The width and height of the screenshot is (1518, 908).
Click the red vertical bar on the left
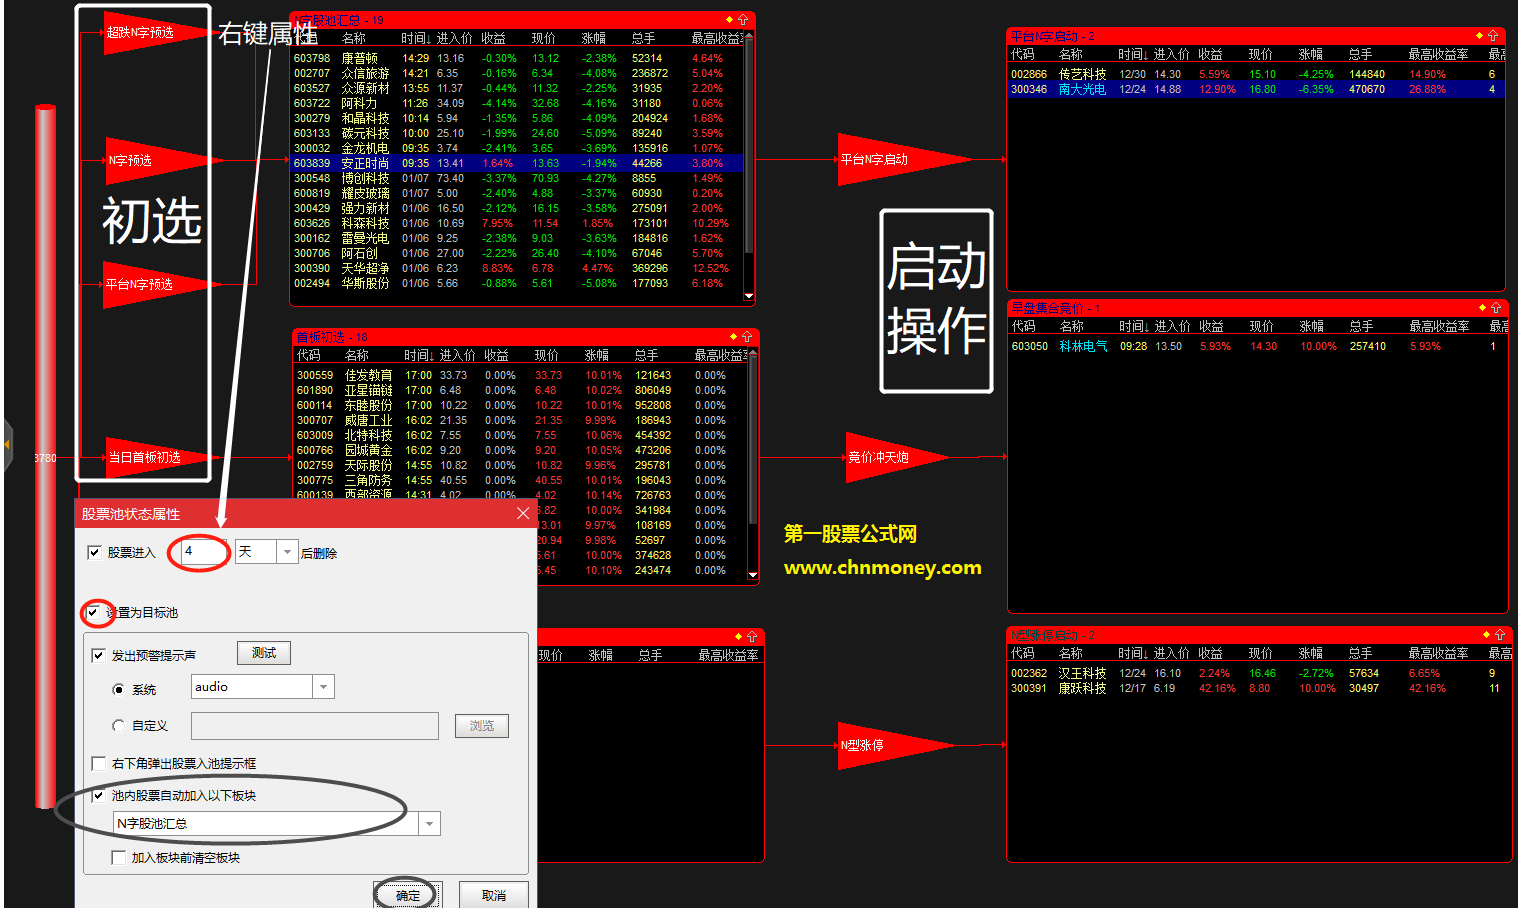tap(45, 455)
